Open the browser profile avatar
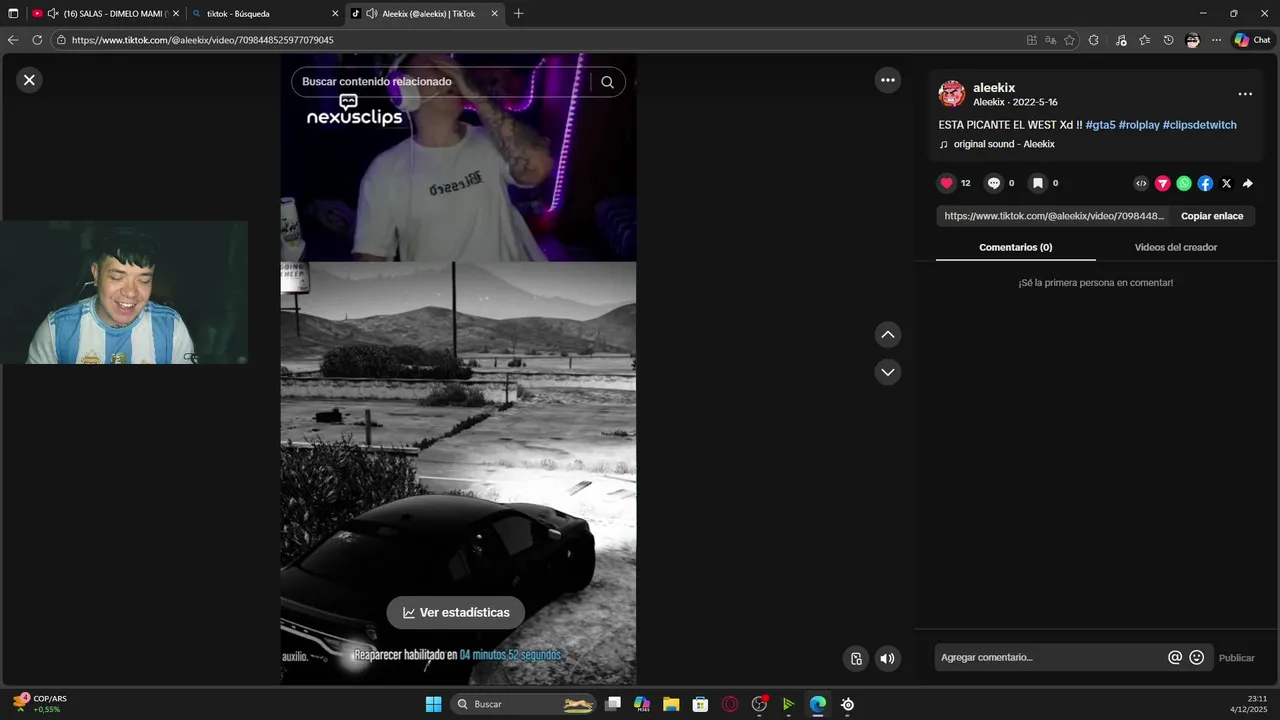This screenshot has width=1280, height=720. pos(1192,40)
